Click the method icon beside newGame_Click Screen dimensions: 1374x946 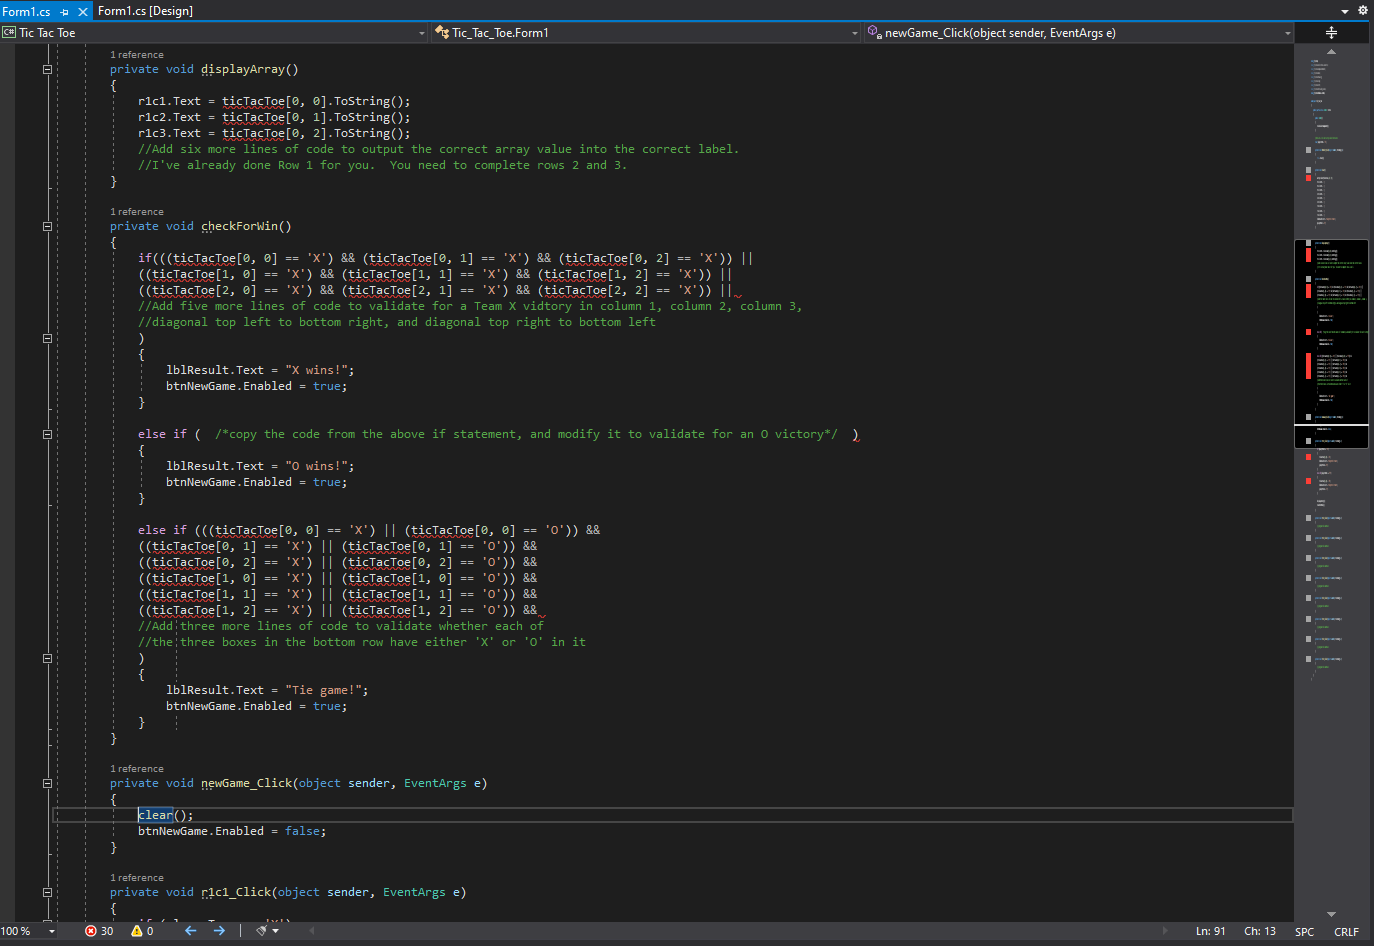click(875, 33)
